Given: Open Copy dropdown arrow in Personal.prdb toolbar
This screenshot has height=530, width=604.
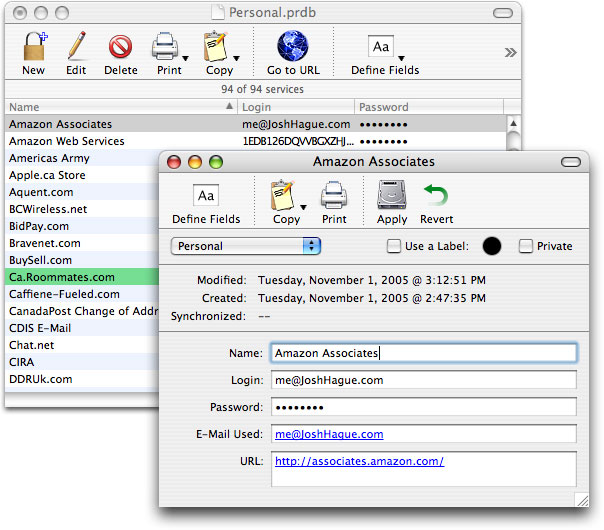Looking at the screenshot, I should pyautogui.click(x=237, y=59).
